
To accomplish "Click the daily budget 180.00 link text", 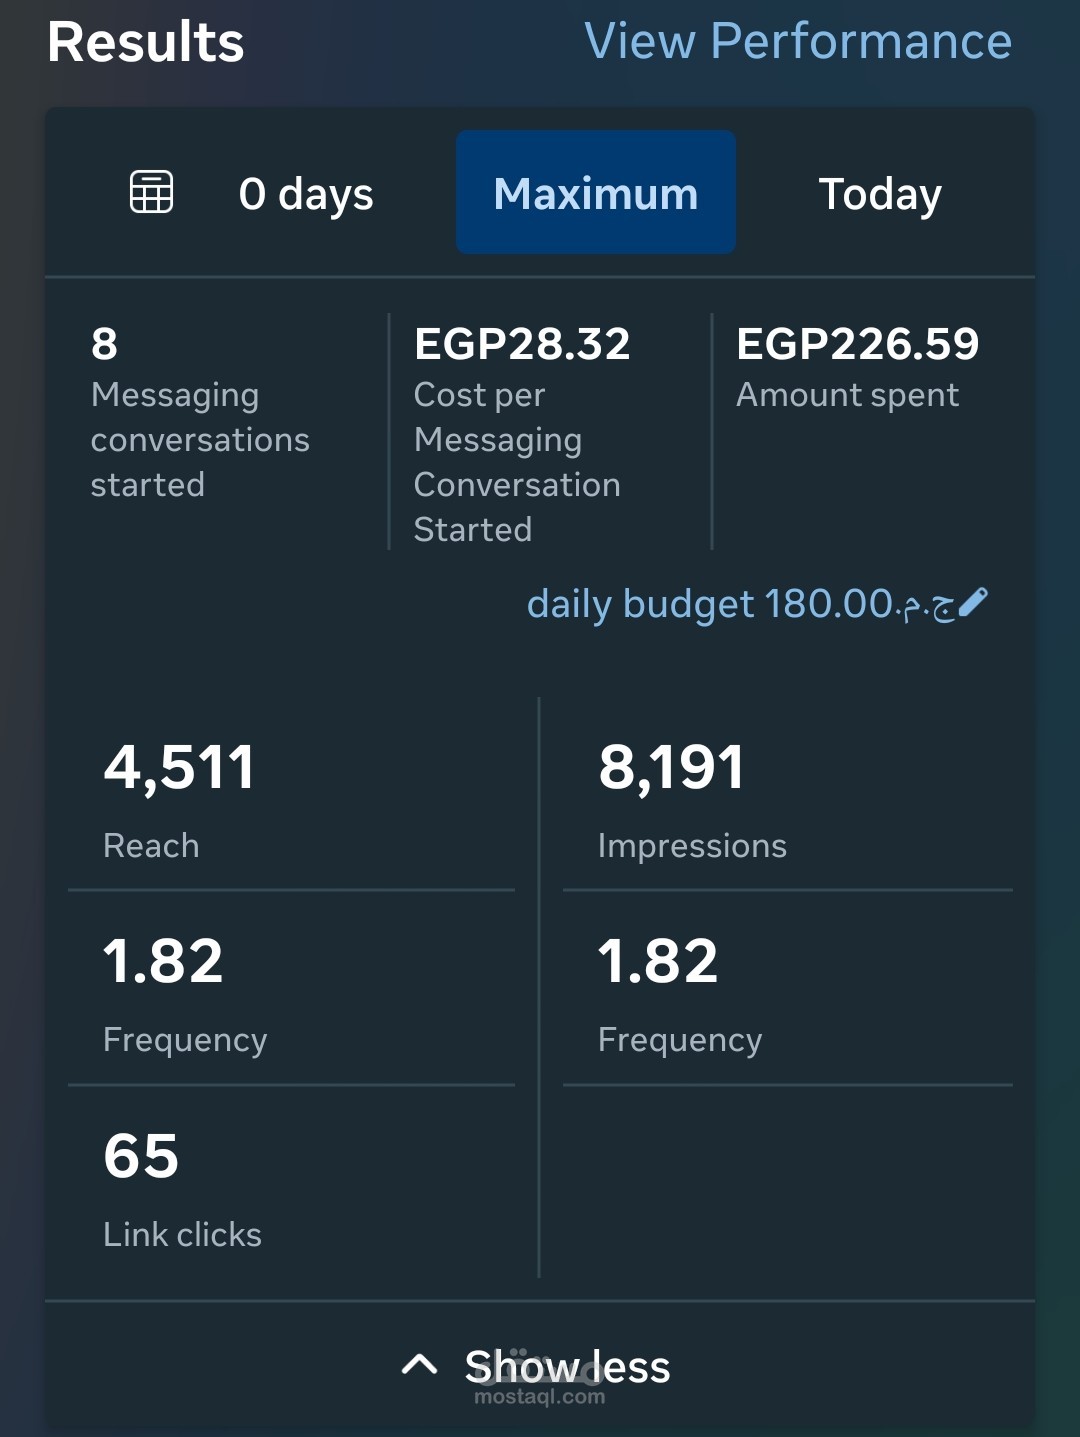I will [710, 604].
